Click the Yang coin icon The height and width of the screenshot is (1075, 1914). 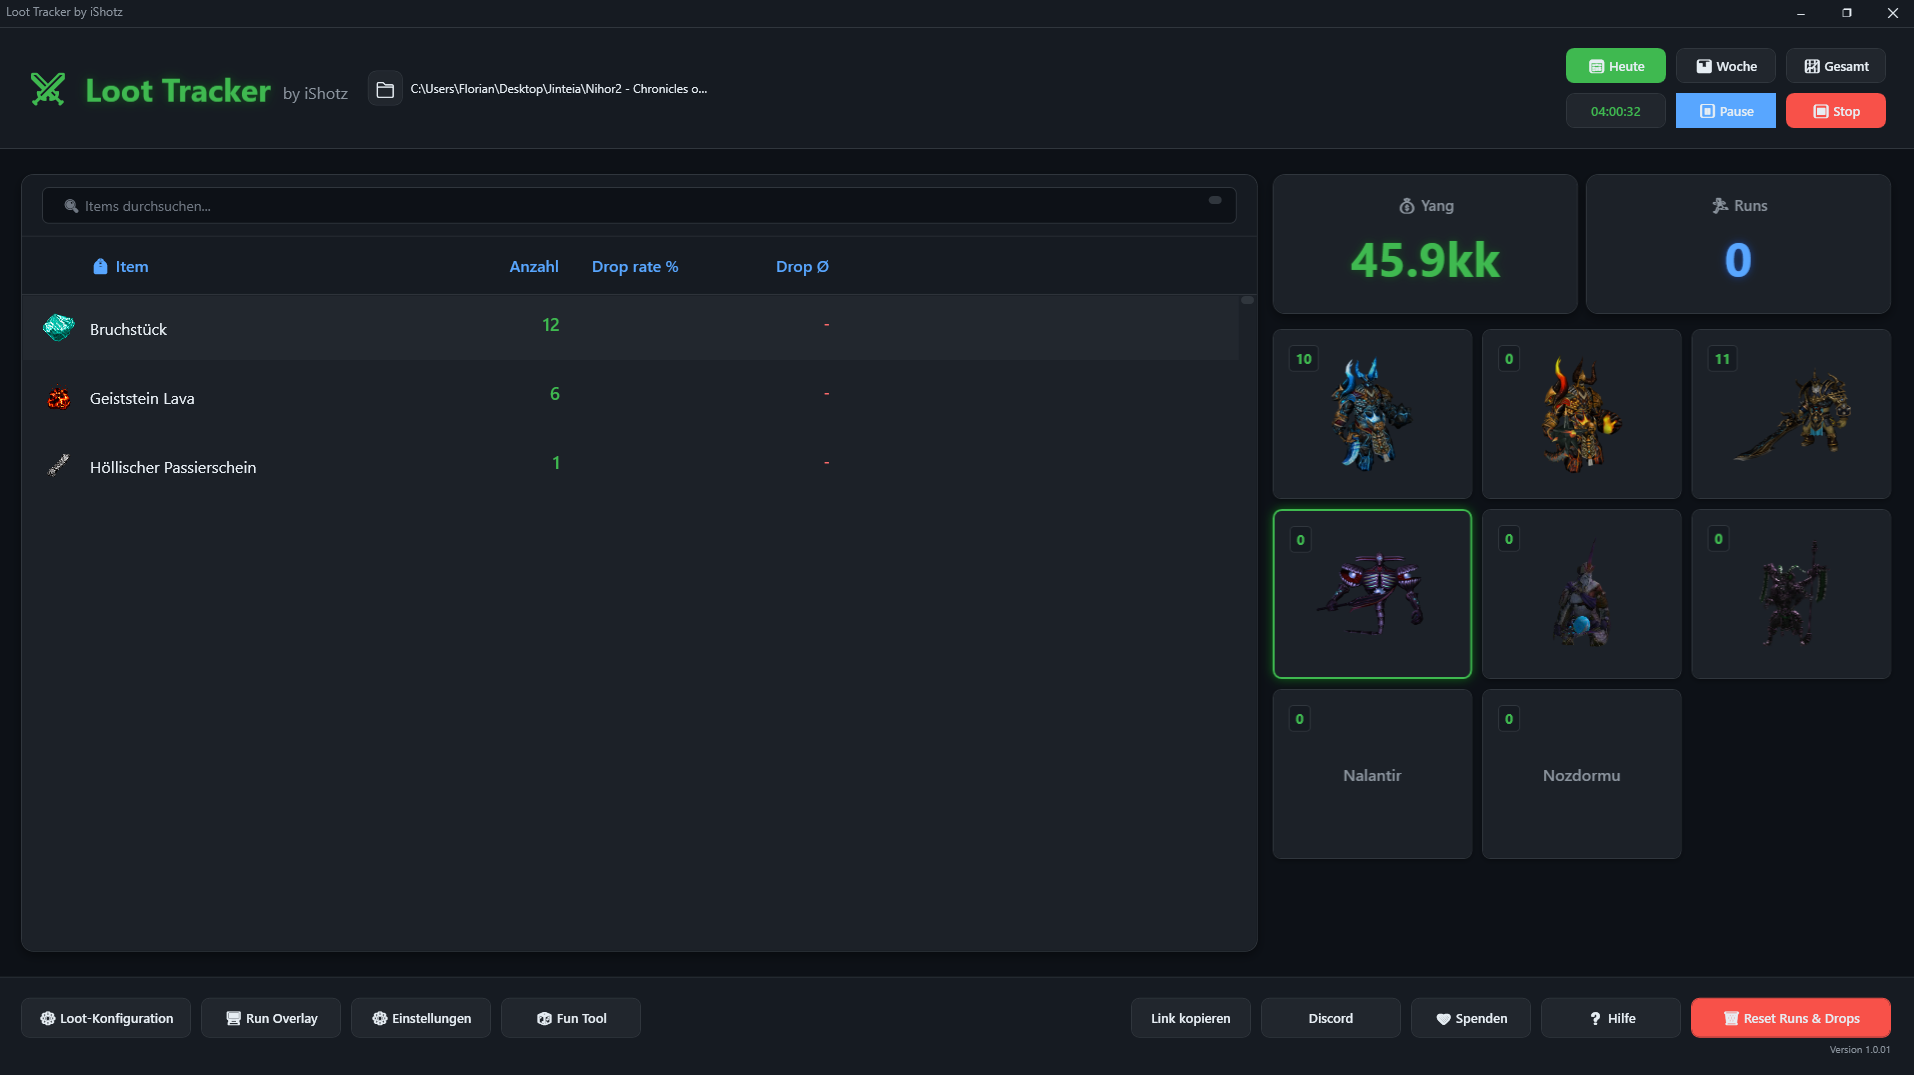coord(1406,205)
